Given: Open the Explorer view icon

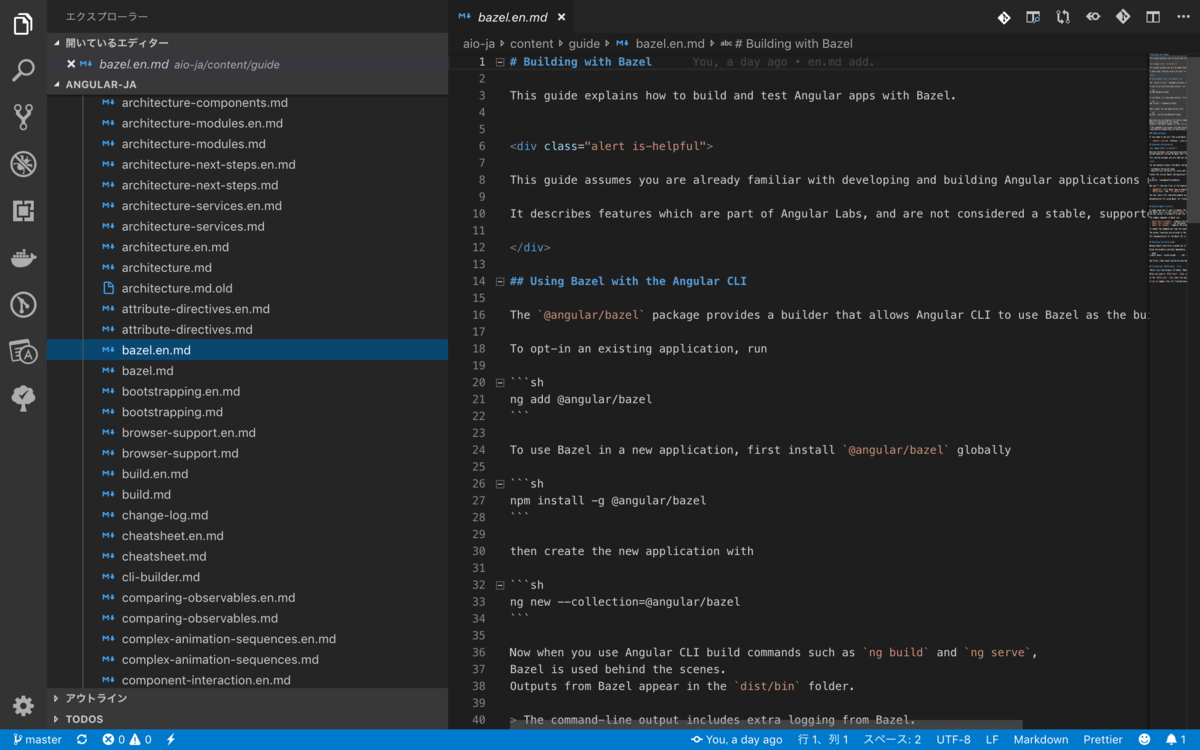Looking at the screenshot, I should [23, 23].
